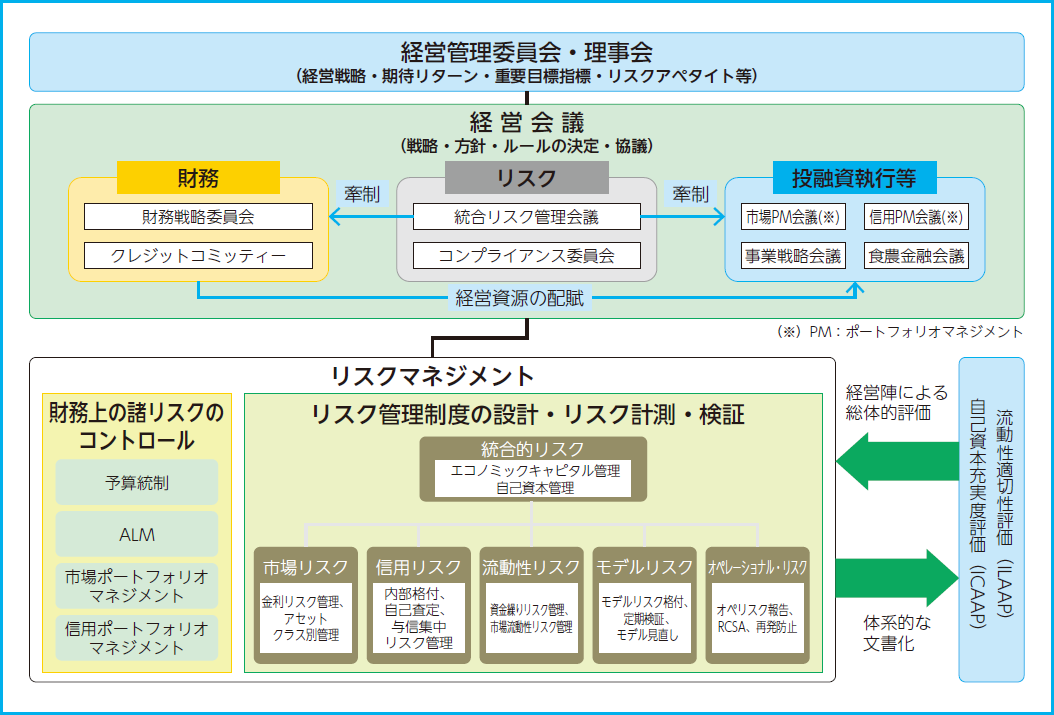The width and height of the screenshot is (1054, 715).
Task: Click the リスクマネジメント heading
Action: 432,375
